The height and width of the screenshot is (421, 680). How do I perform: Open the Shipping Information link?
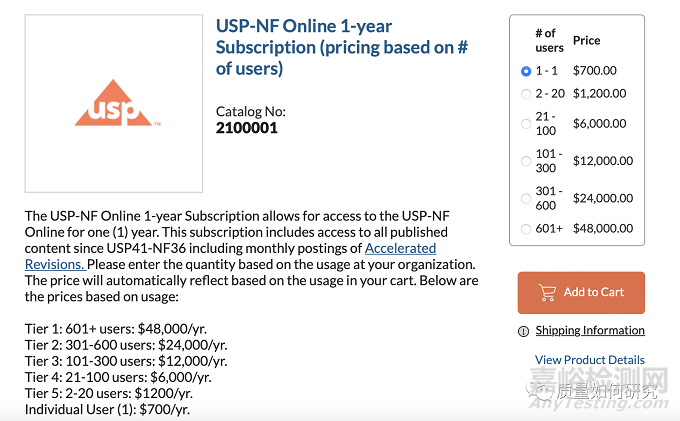point(590,331)
